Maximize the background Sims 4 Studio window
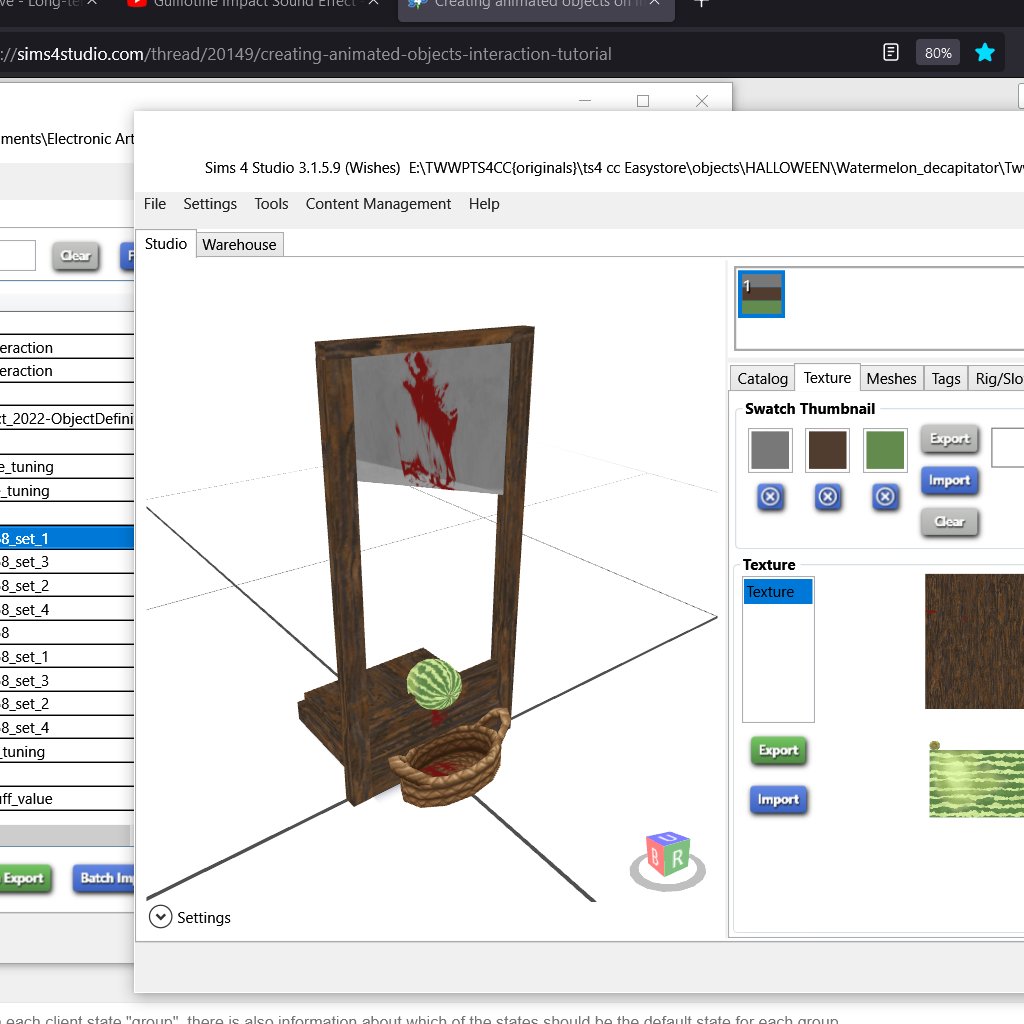The image size is (1024, 1024). tap(643, 101)
